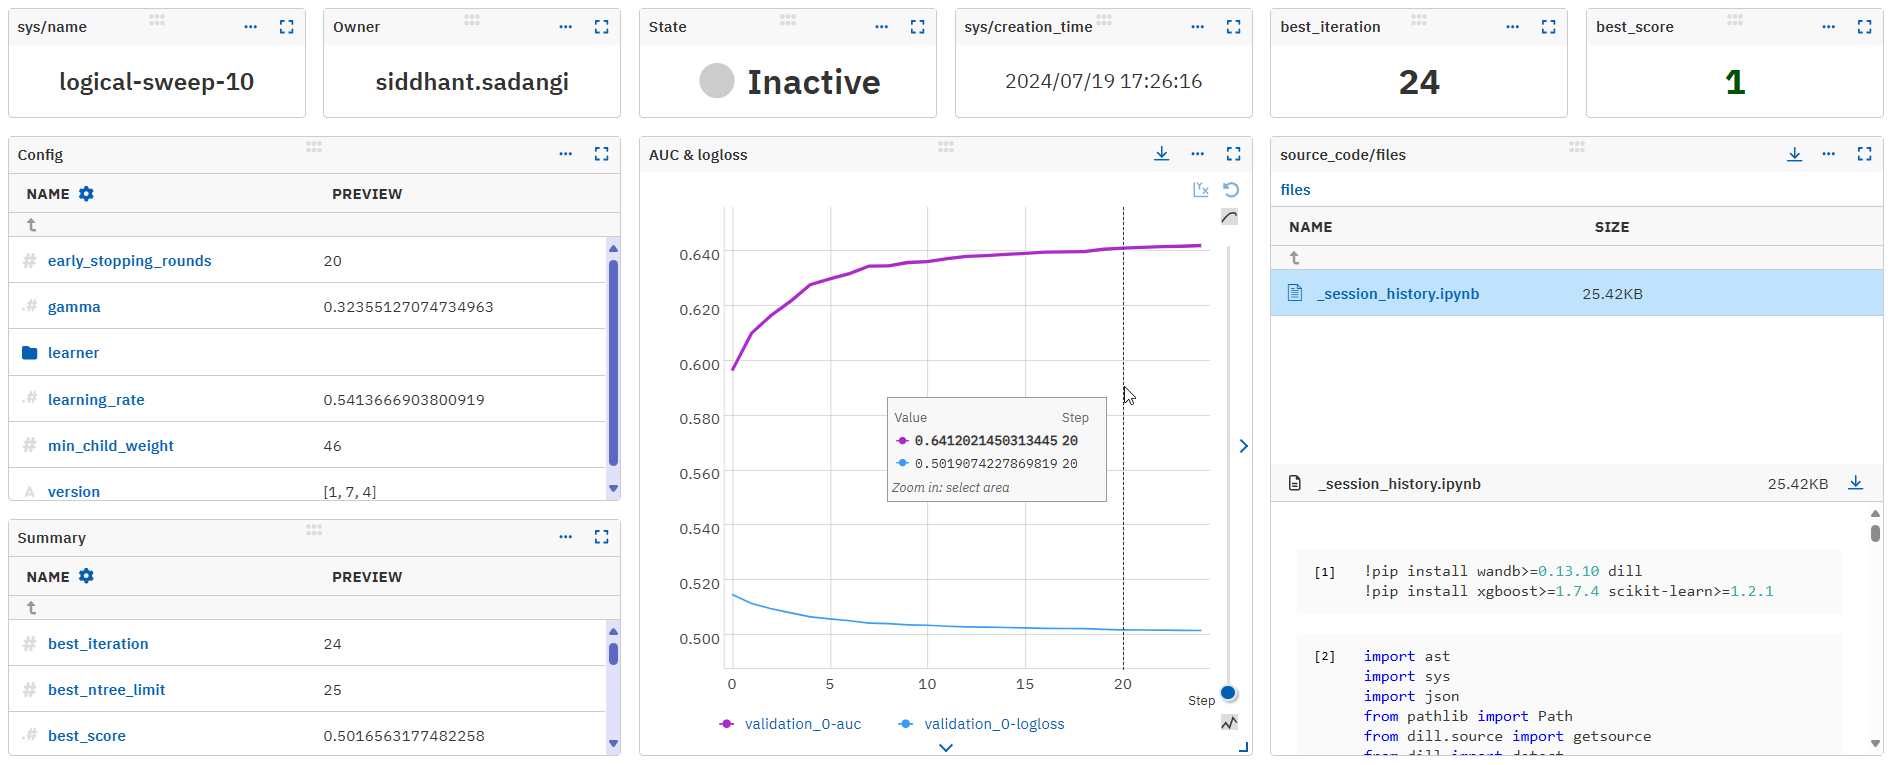The width and height of the screenshot is (1893, 765).
Task: Open best_ntree_limit summary field
Action: 107,690
